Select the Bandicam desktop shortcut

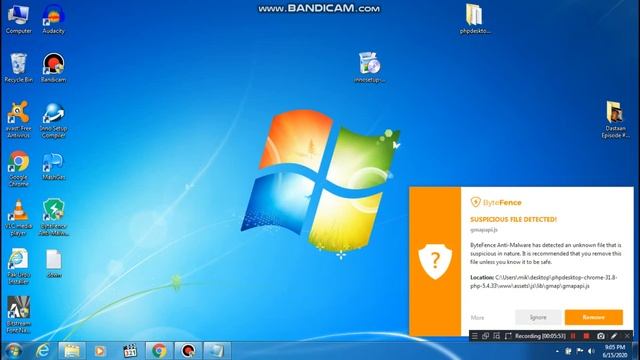pyautogui.click(x=53, y=68)
